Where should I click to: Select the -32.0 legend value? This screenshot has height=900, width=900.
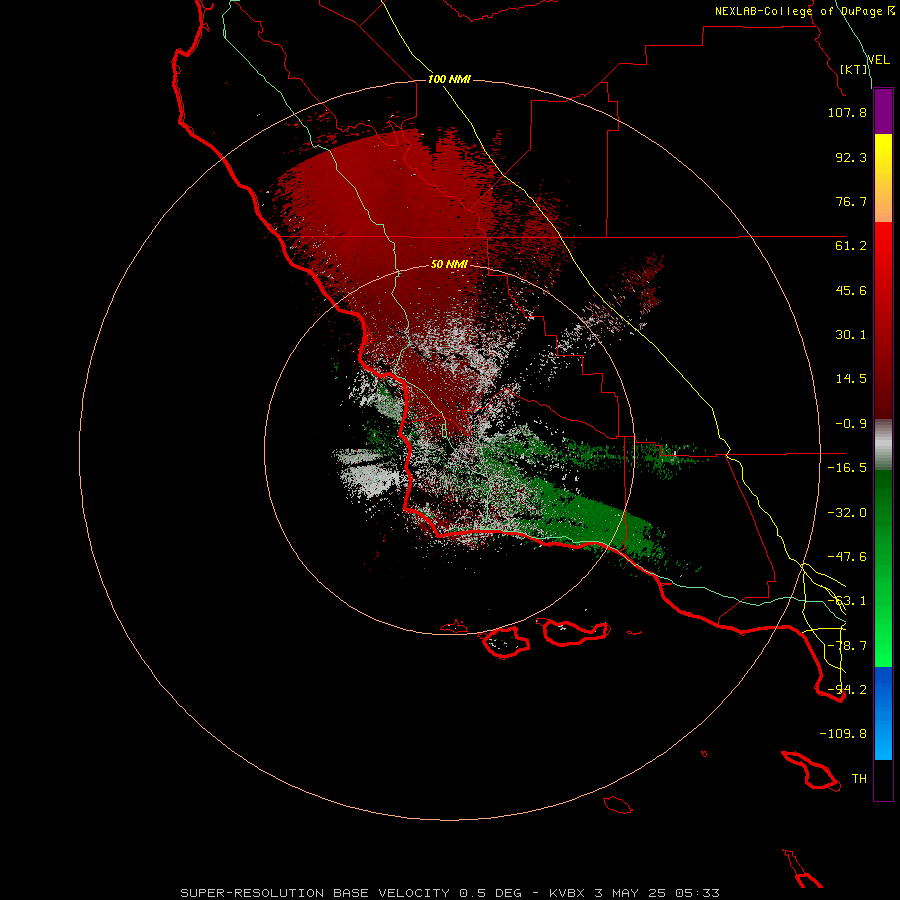coord(847,513)
